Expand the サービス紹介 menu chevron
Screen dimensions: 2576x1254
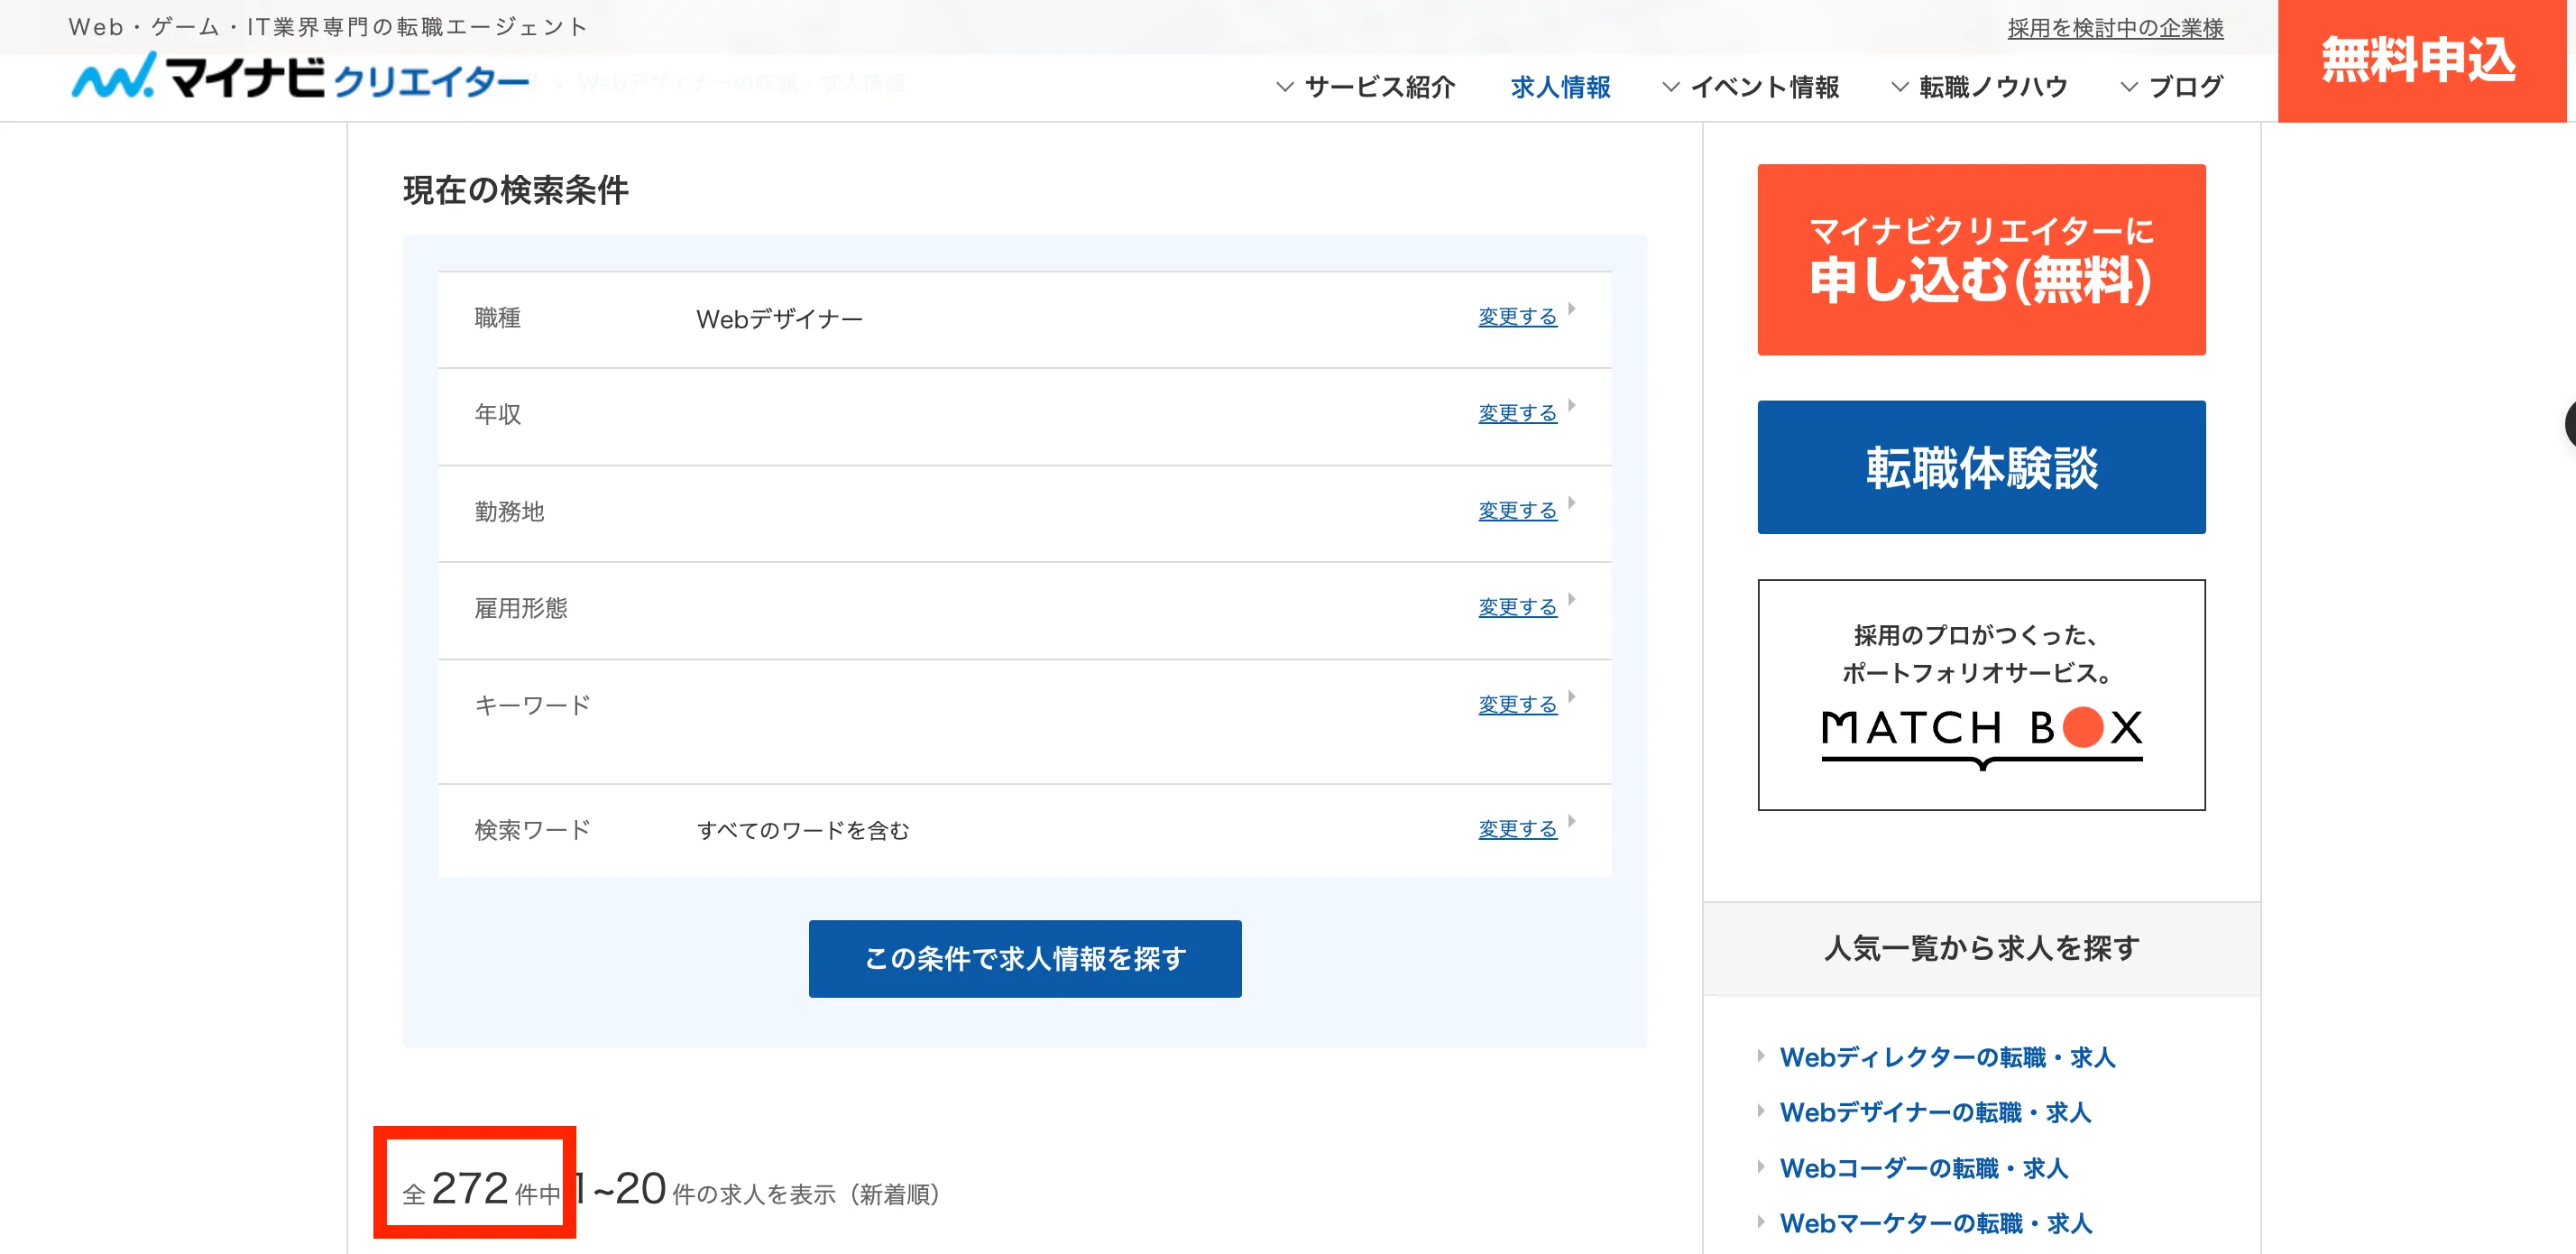pos(1284,87)
